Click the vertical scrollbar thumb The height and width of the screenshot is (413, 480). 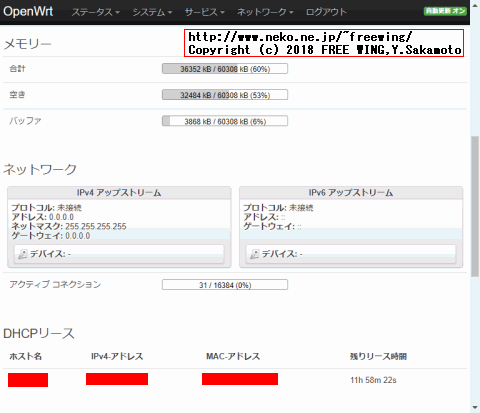pos(475,206)
